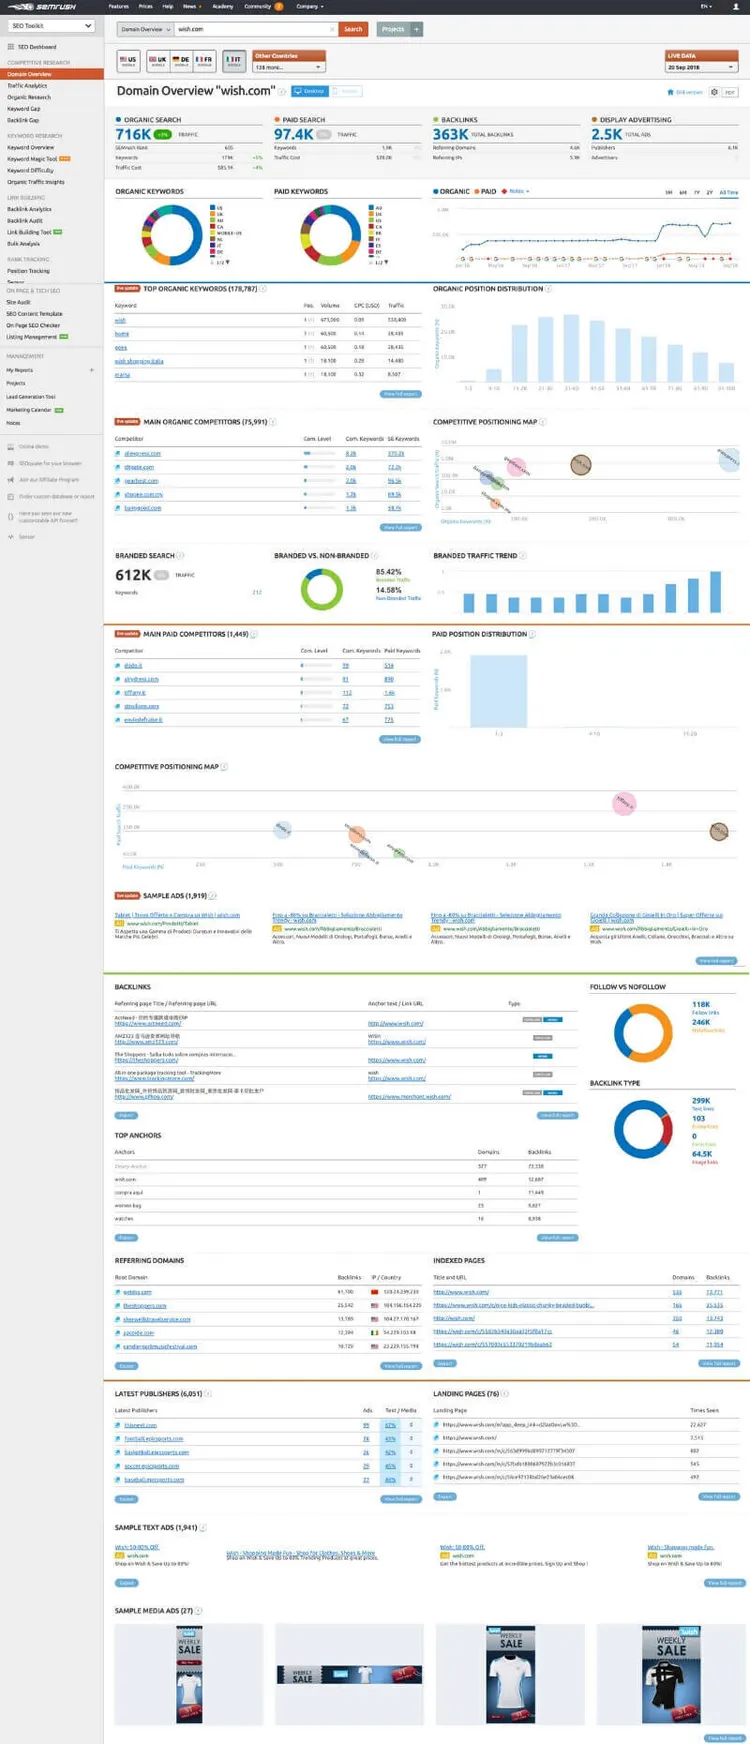Click the external link icon beside aliexpress.com
Screen dimensions: 750x1744
point(118,454)
